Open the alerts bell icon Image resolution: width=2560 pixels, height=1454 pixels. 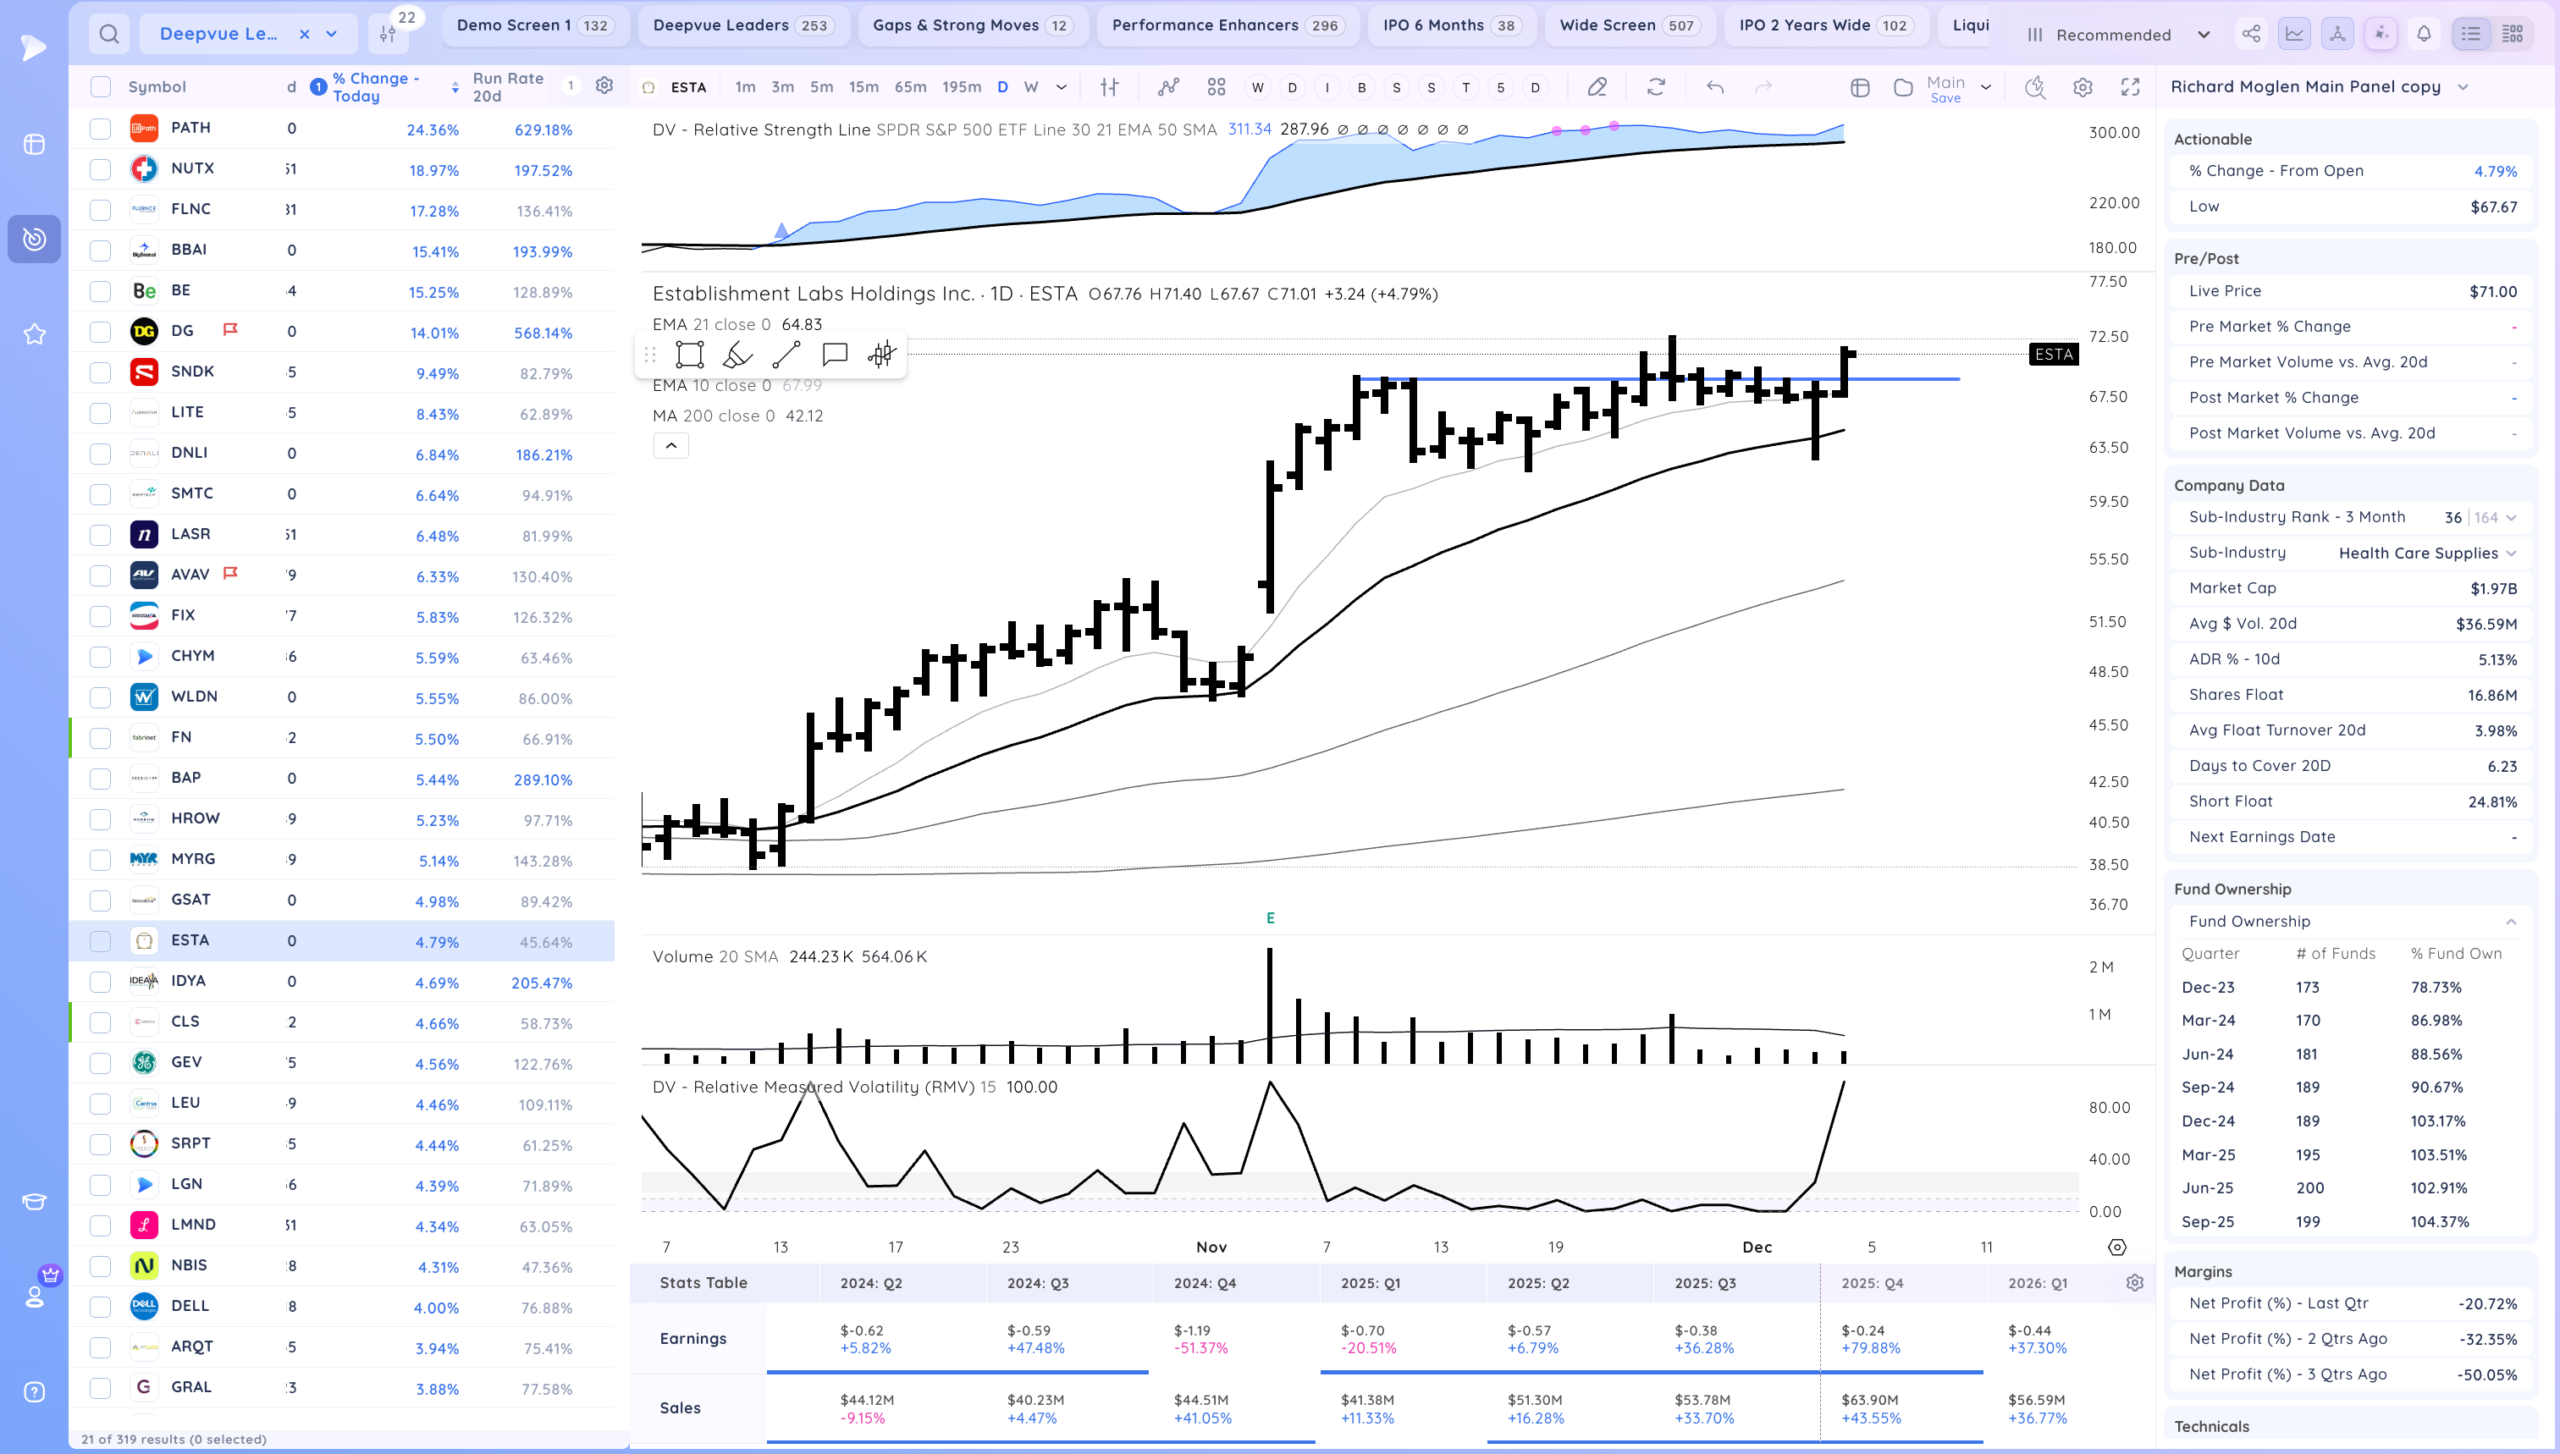click(x=2424, y=34)
